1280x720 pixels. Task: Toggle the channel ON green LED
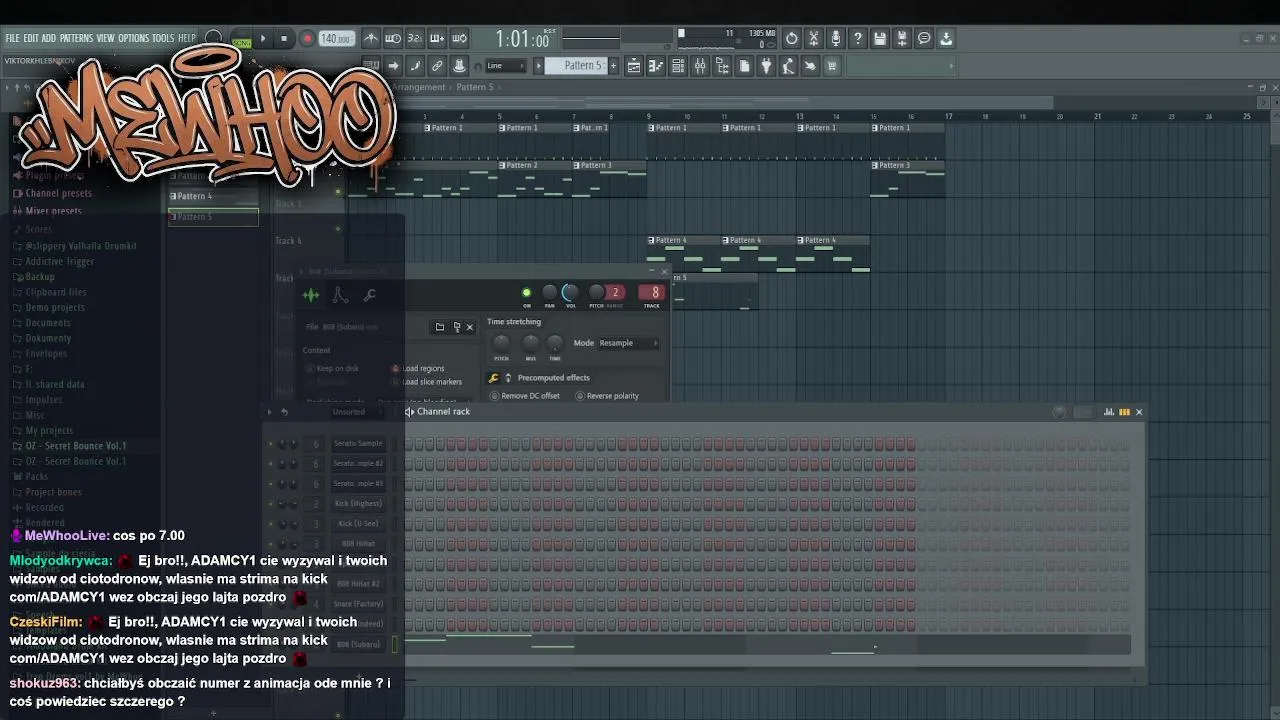pyautogui.click(x=527, y=293)
